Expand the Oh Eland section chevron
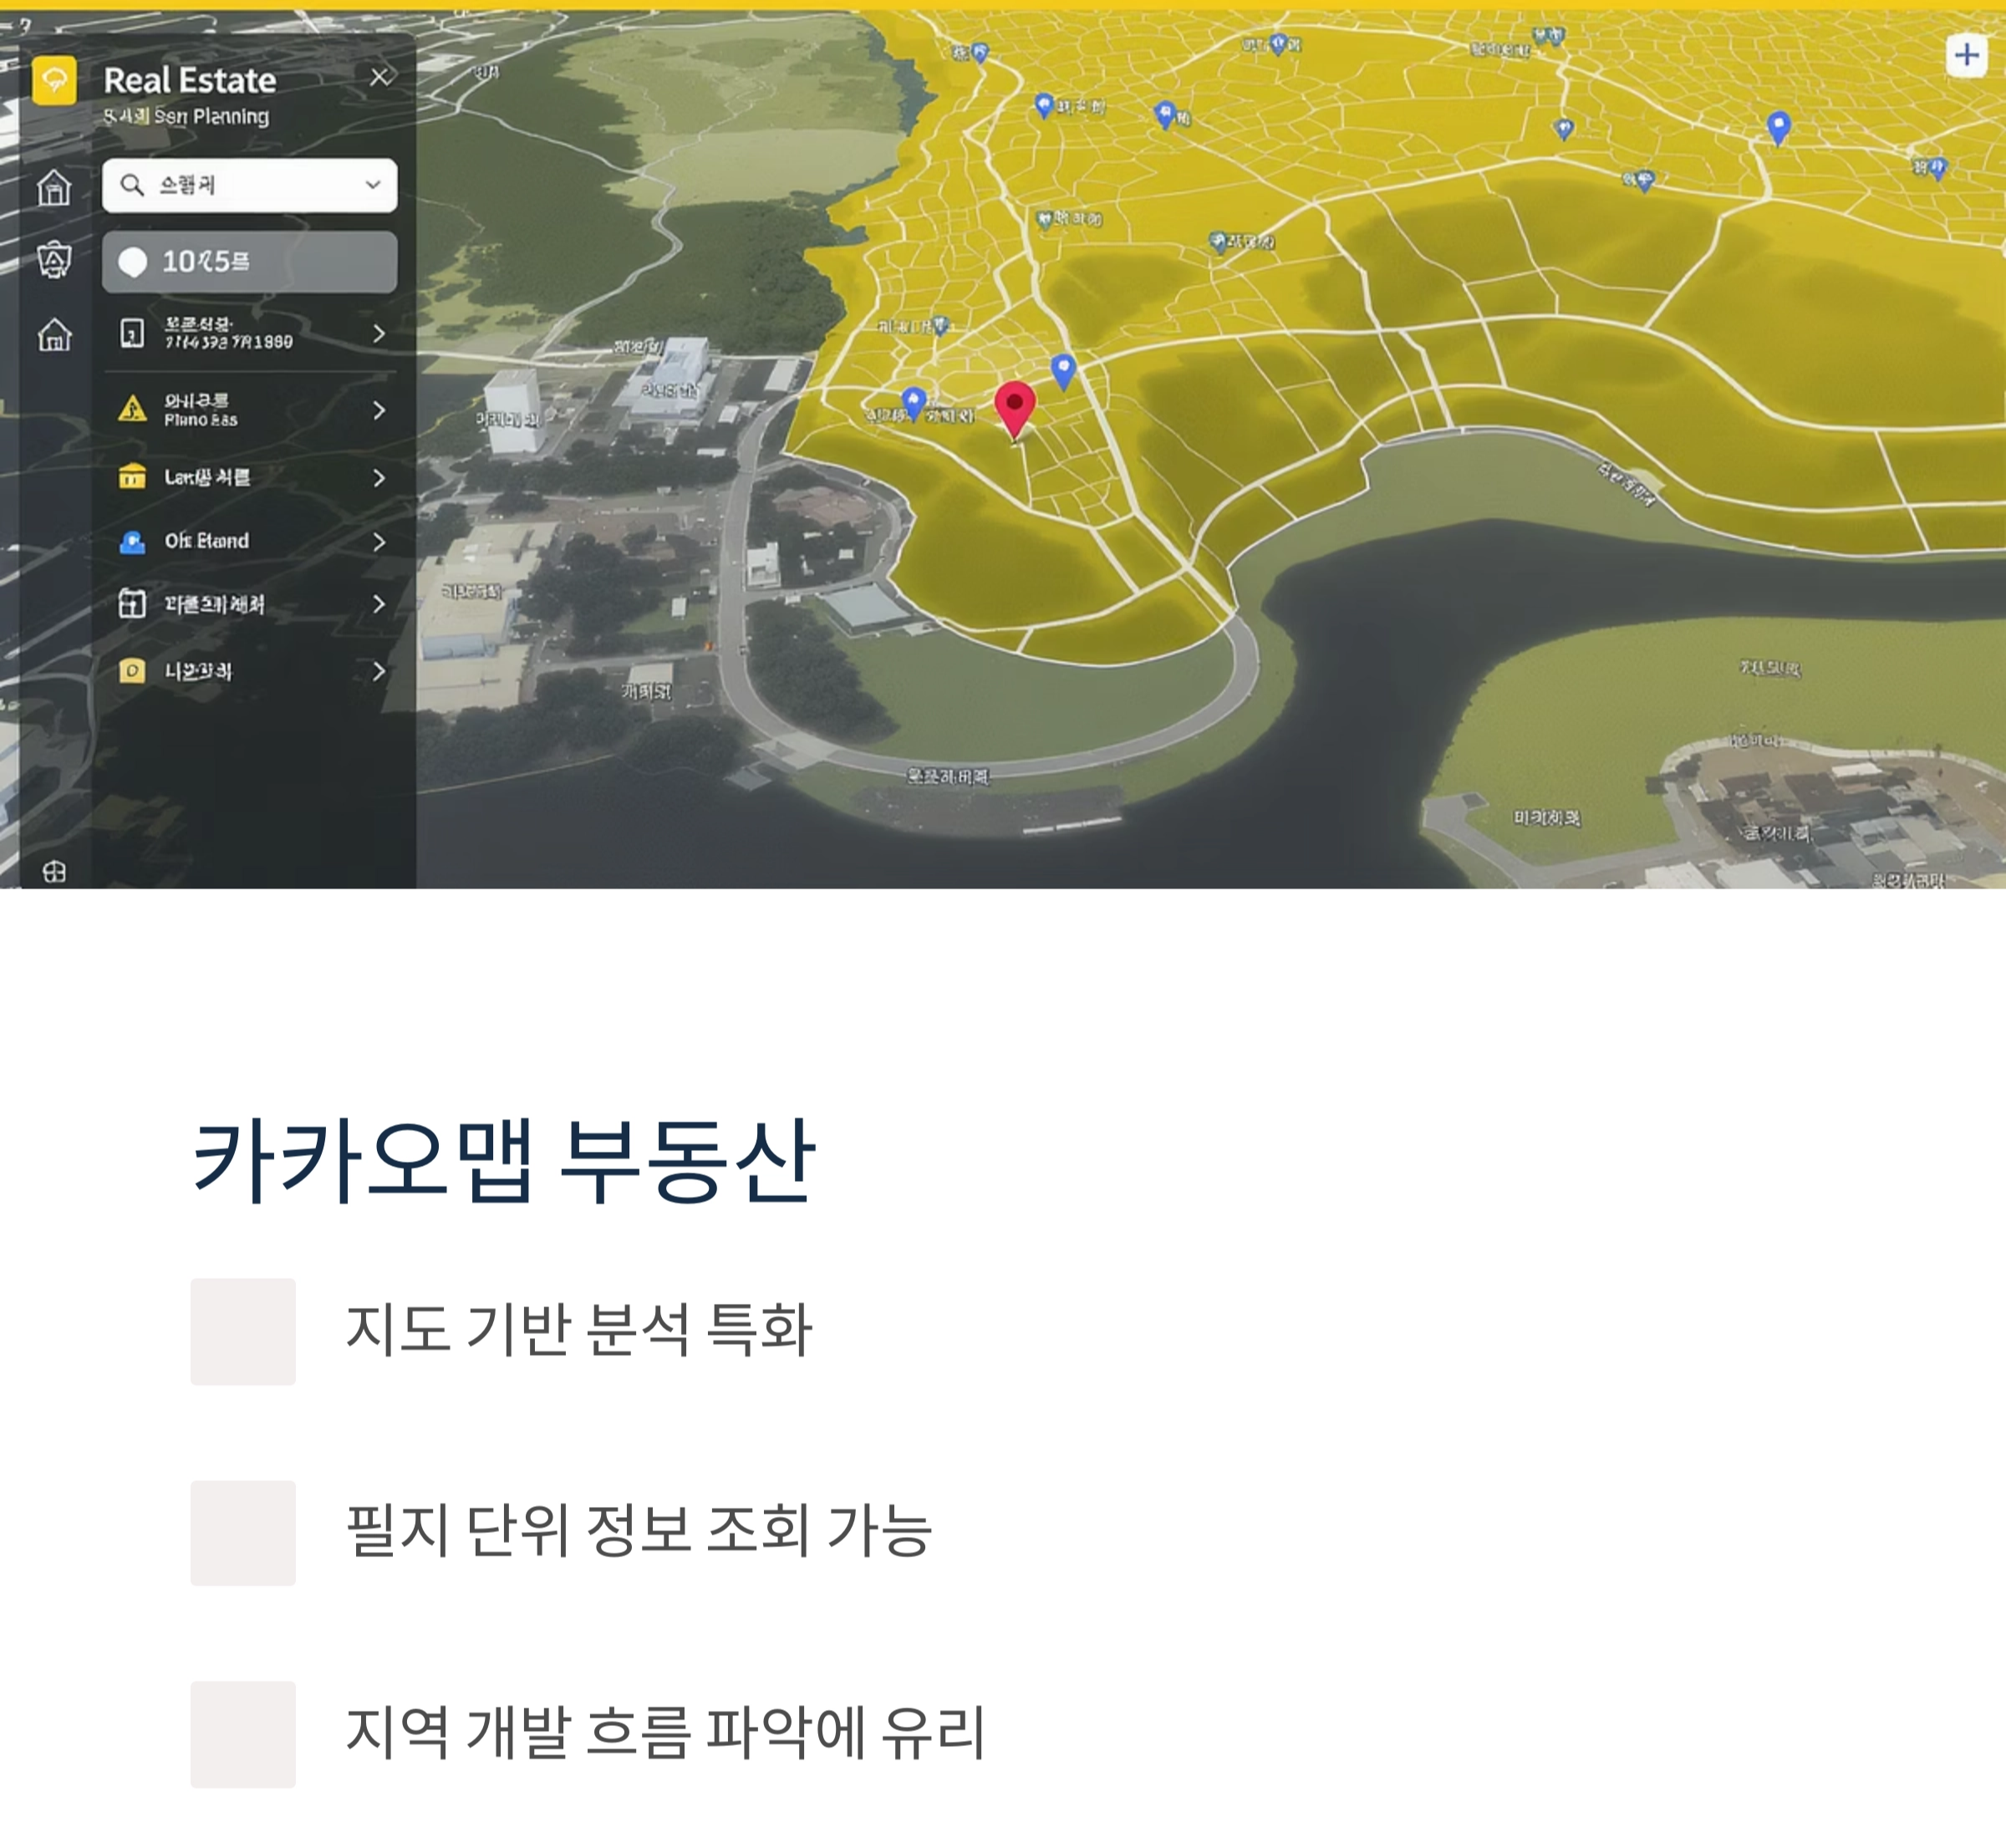The height and width of the screenshot is (1848, 2006). [x=380, y=541]
